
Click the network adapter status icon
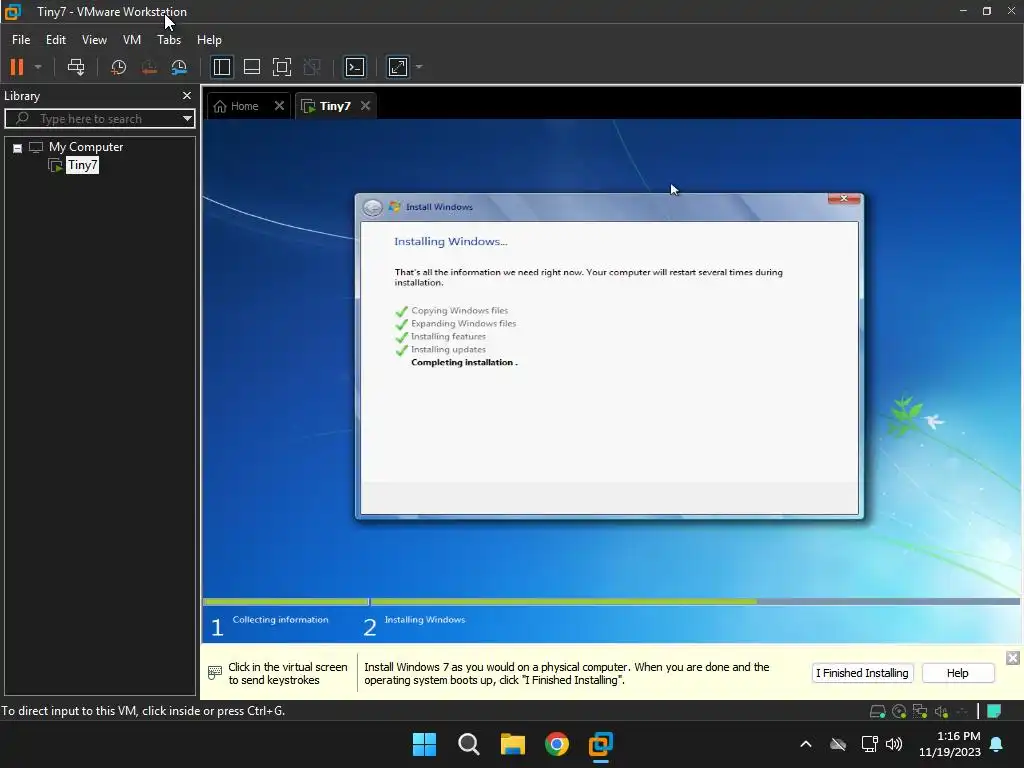click(x=920, y=711)
